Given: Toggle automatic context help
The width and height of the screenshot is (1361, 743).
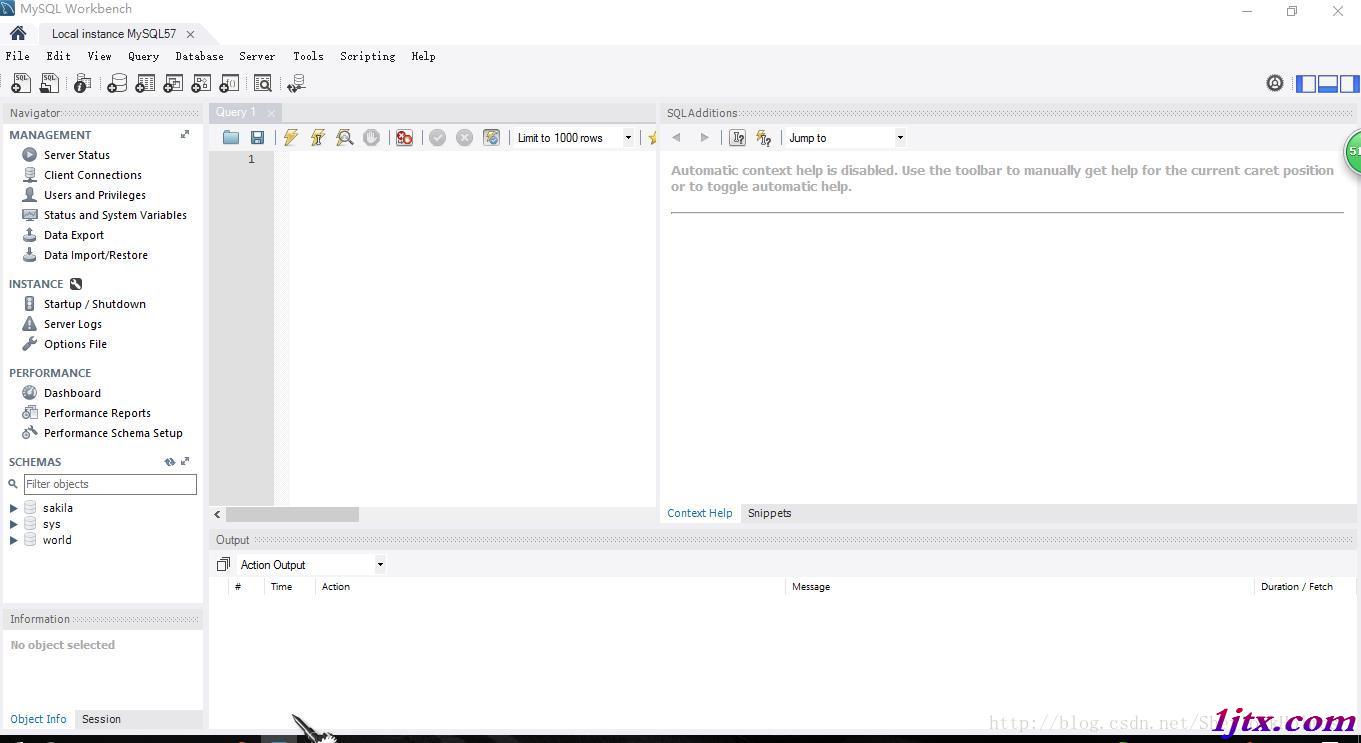Looking at the screenshot, I should [764, 138].
